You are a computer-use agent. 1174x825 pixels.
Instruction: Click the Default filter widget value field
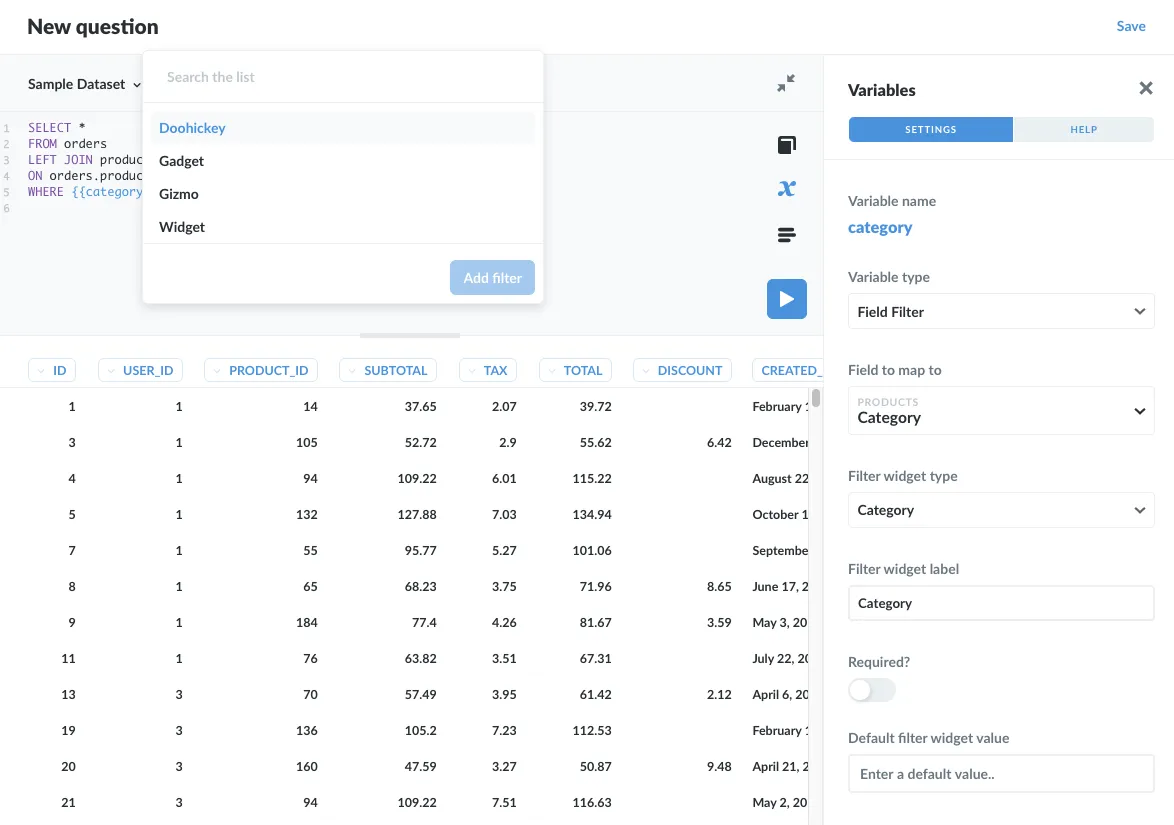coord(1001,773)
